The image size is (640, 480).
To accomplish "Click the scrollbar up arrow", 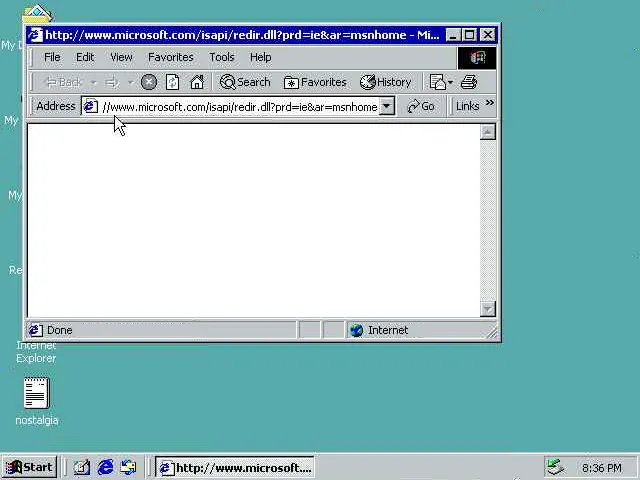I will click(488, 132).
